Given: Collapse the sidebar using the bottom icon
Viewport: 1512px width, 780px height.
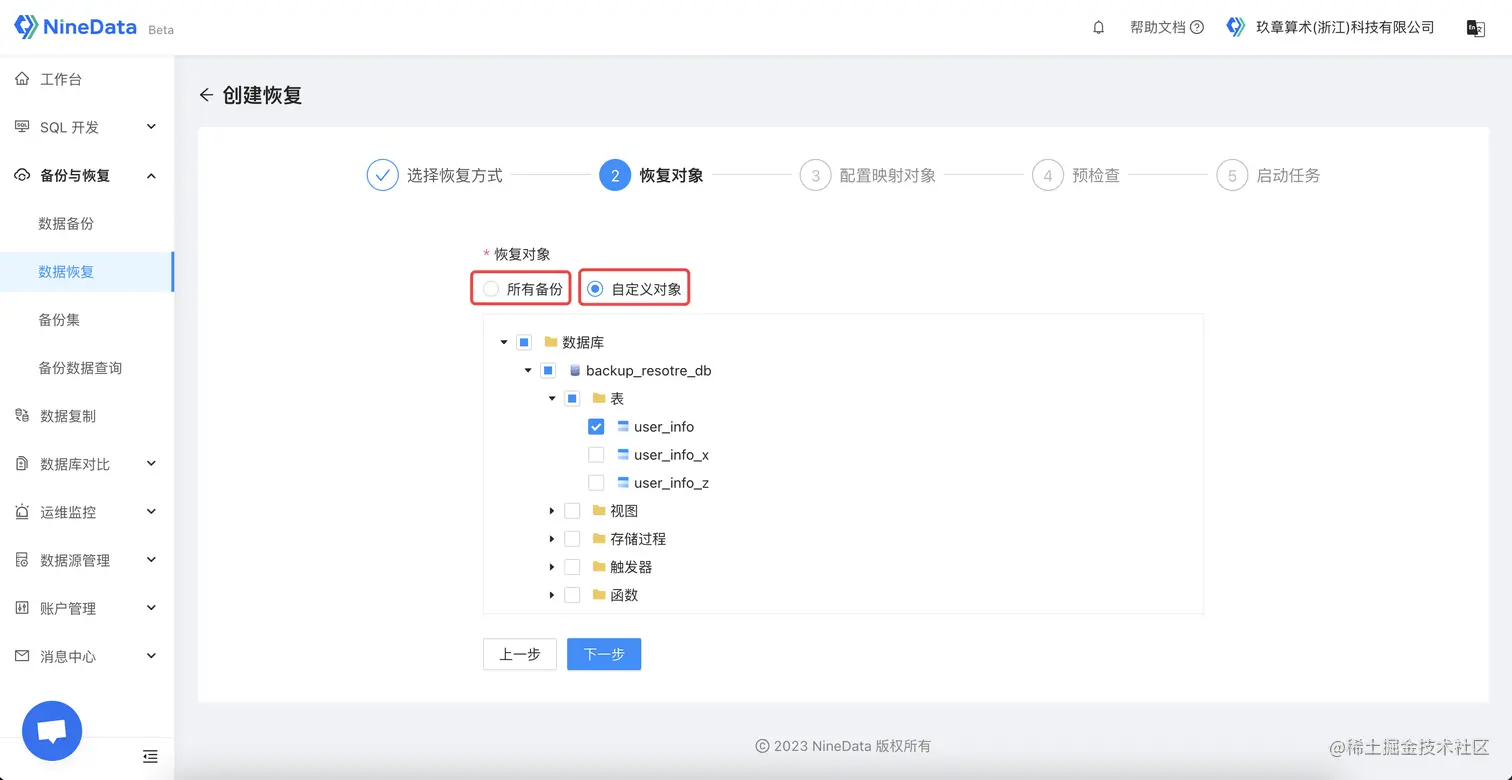Looking at the screenshot, I should point(150,757).
